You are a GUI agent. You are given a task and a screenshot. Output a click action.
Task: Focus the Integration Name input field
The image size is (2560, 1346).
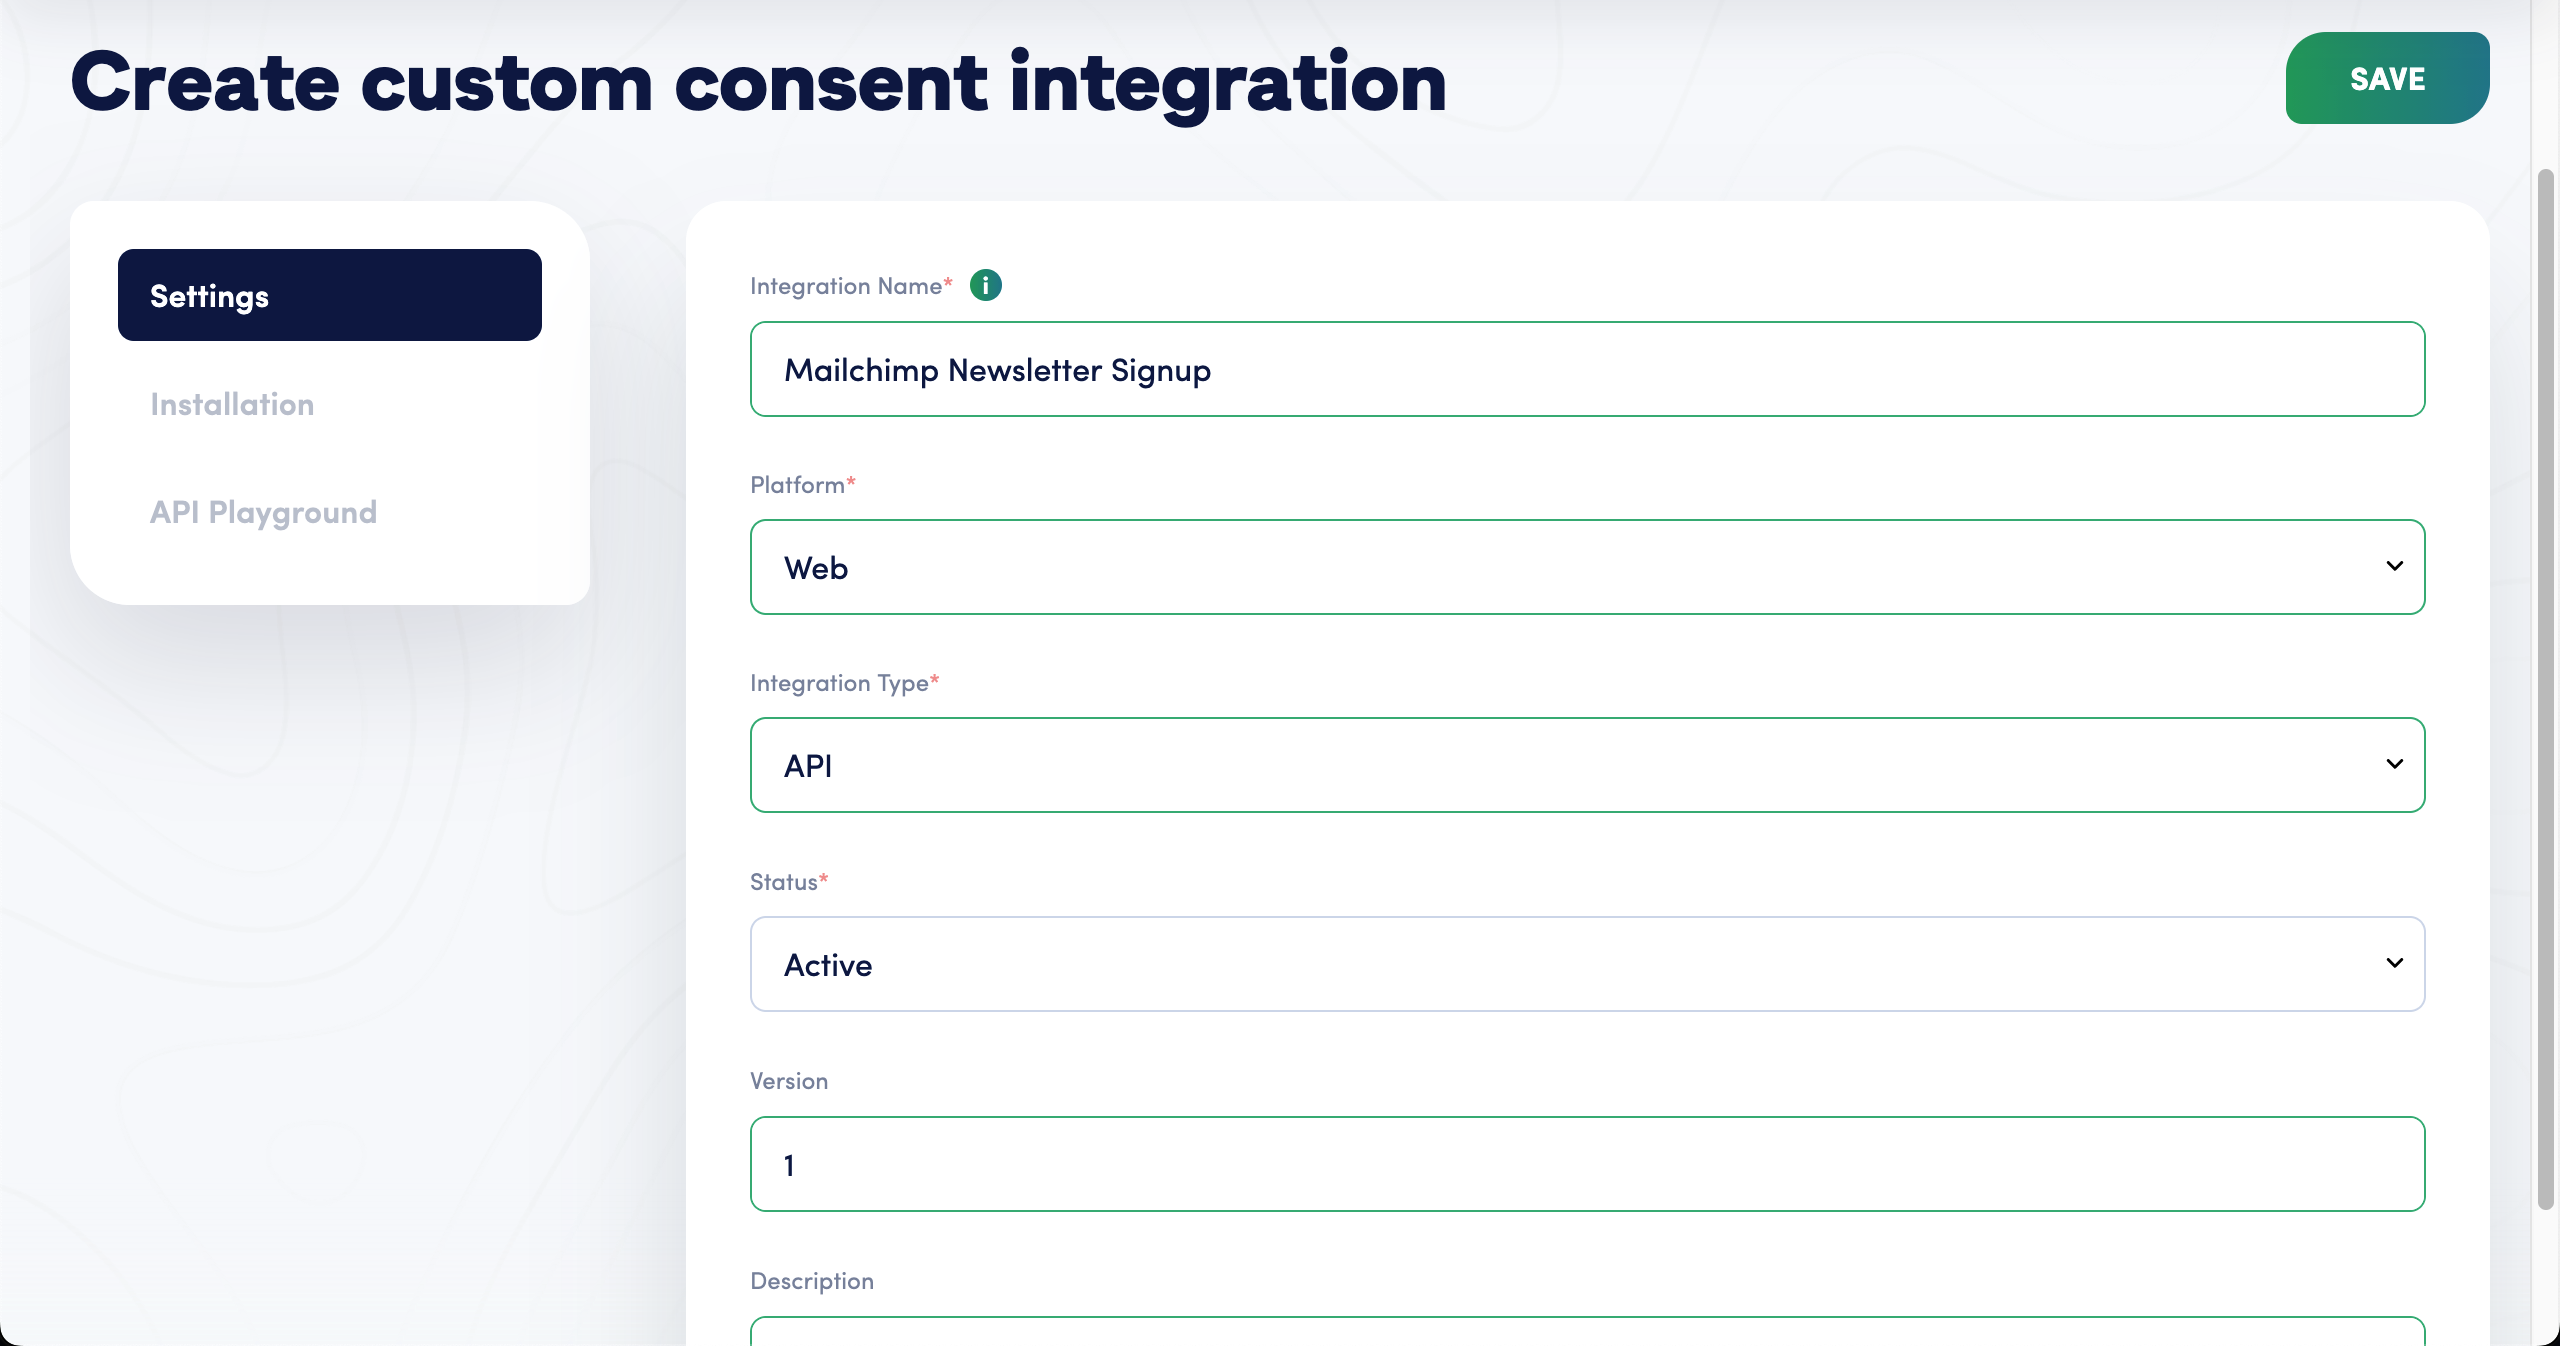1588,369
